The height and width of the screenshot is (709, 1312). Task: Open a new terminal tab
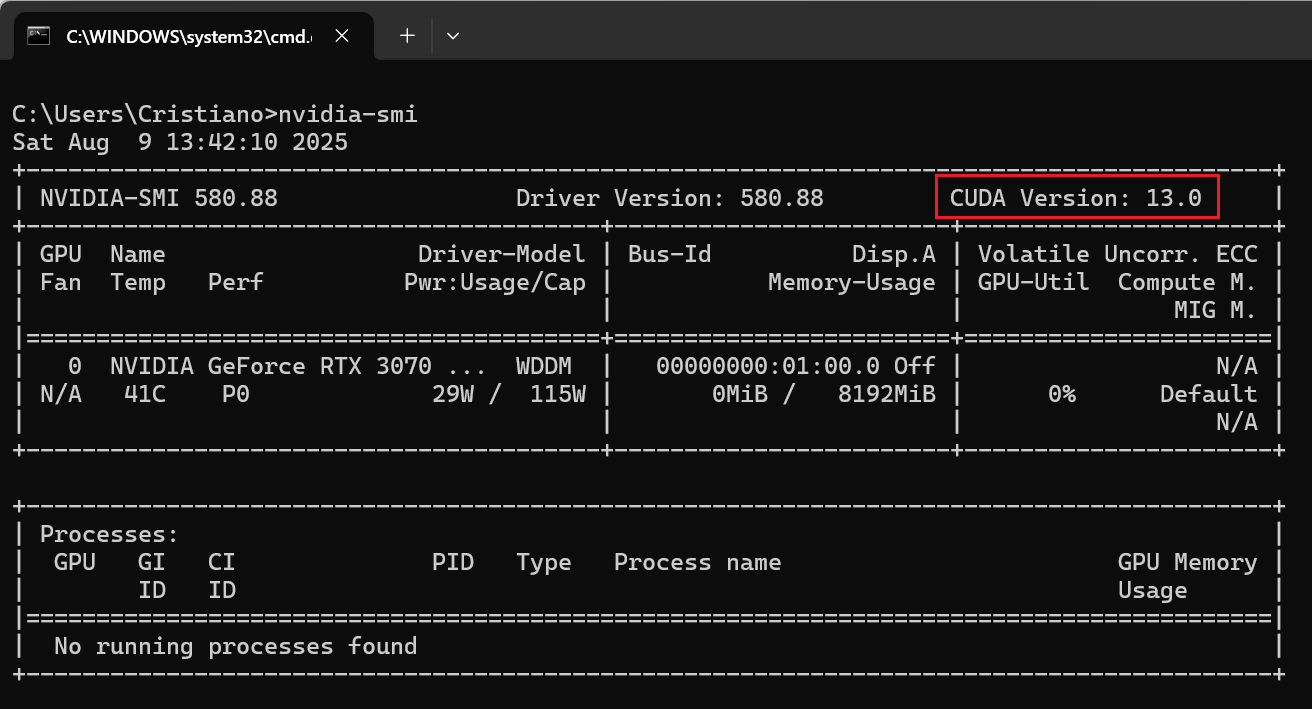[x=407, y=35]
